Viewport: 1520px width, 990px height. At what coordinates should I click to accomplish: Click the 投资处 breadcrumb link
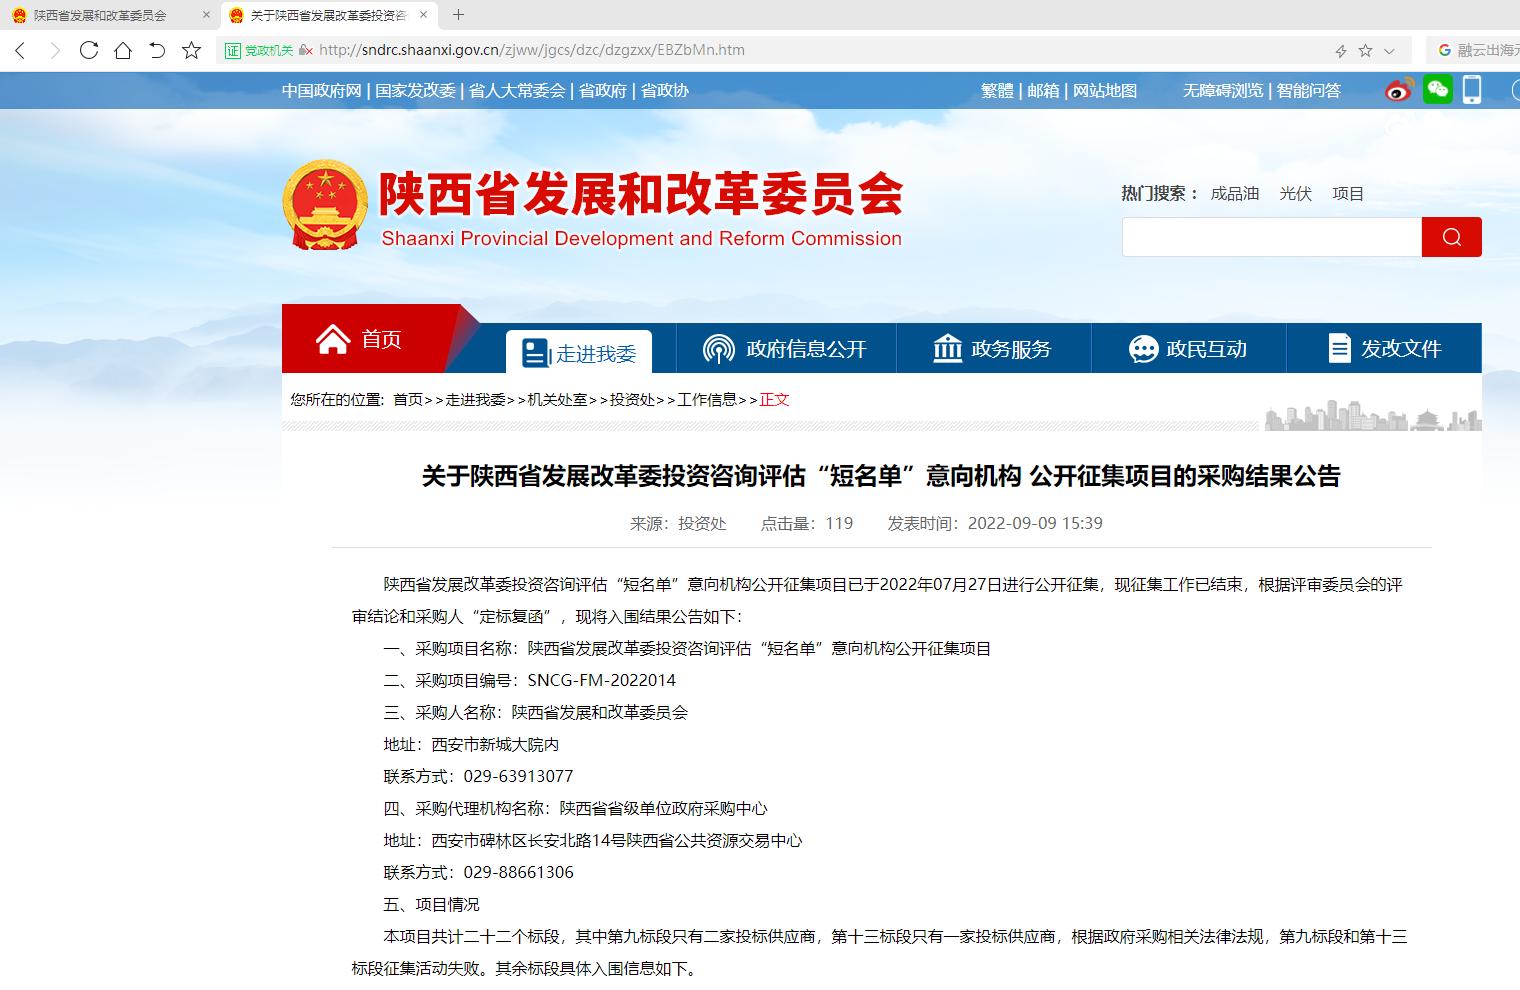click(631, 399)
